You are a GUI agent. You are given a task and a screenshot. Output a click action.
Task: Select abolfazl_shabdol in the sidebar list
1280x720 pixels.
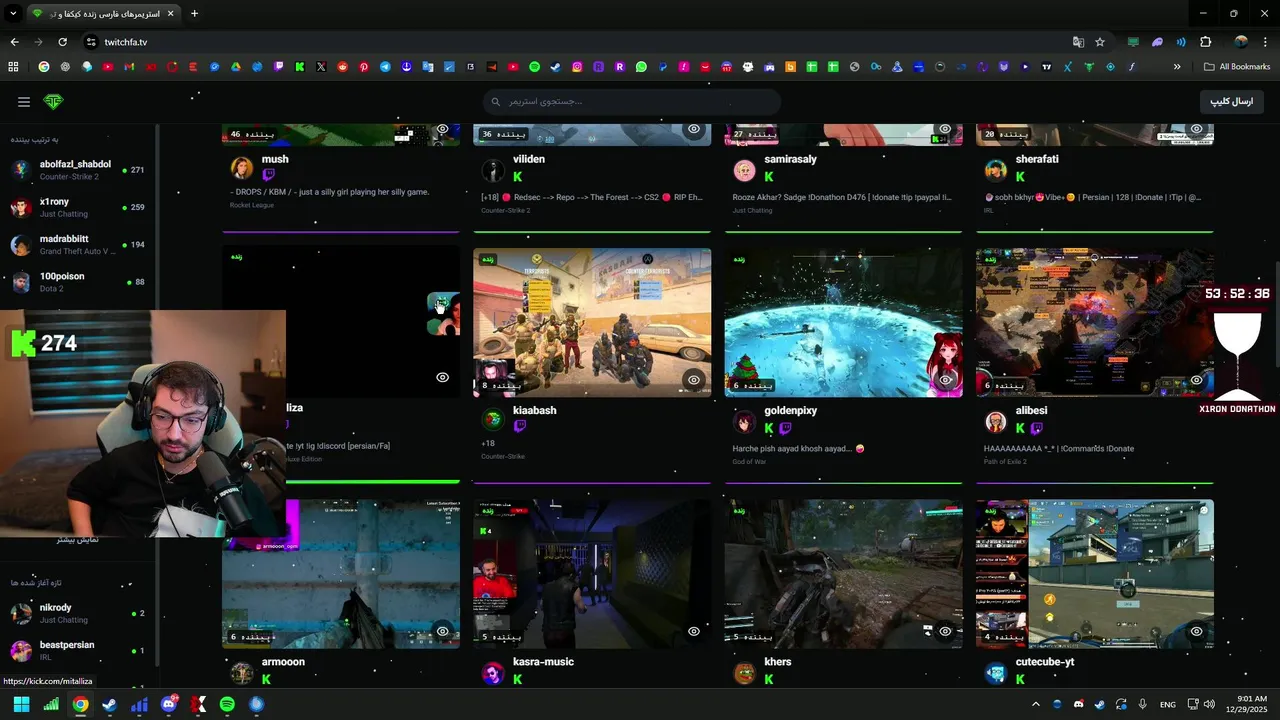coord(78,170)
